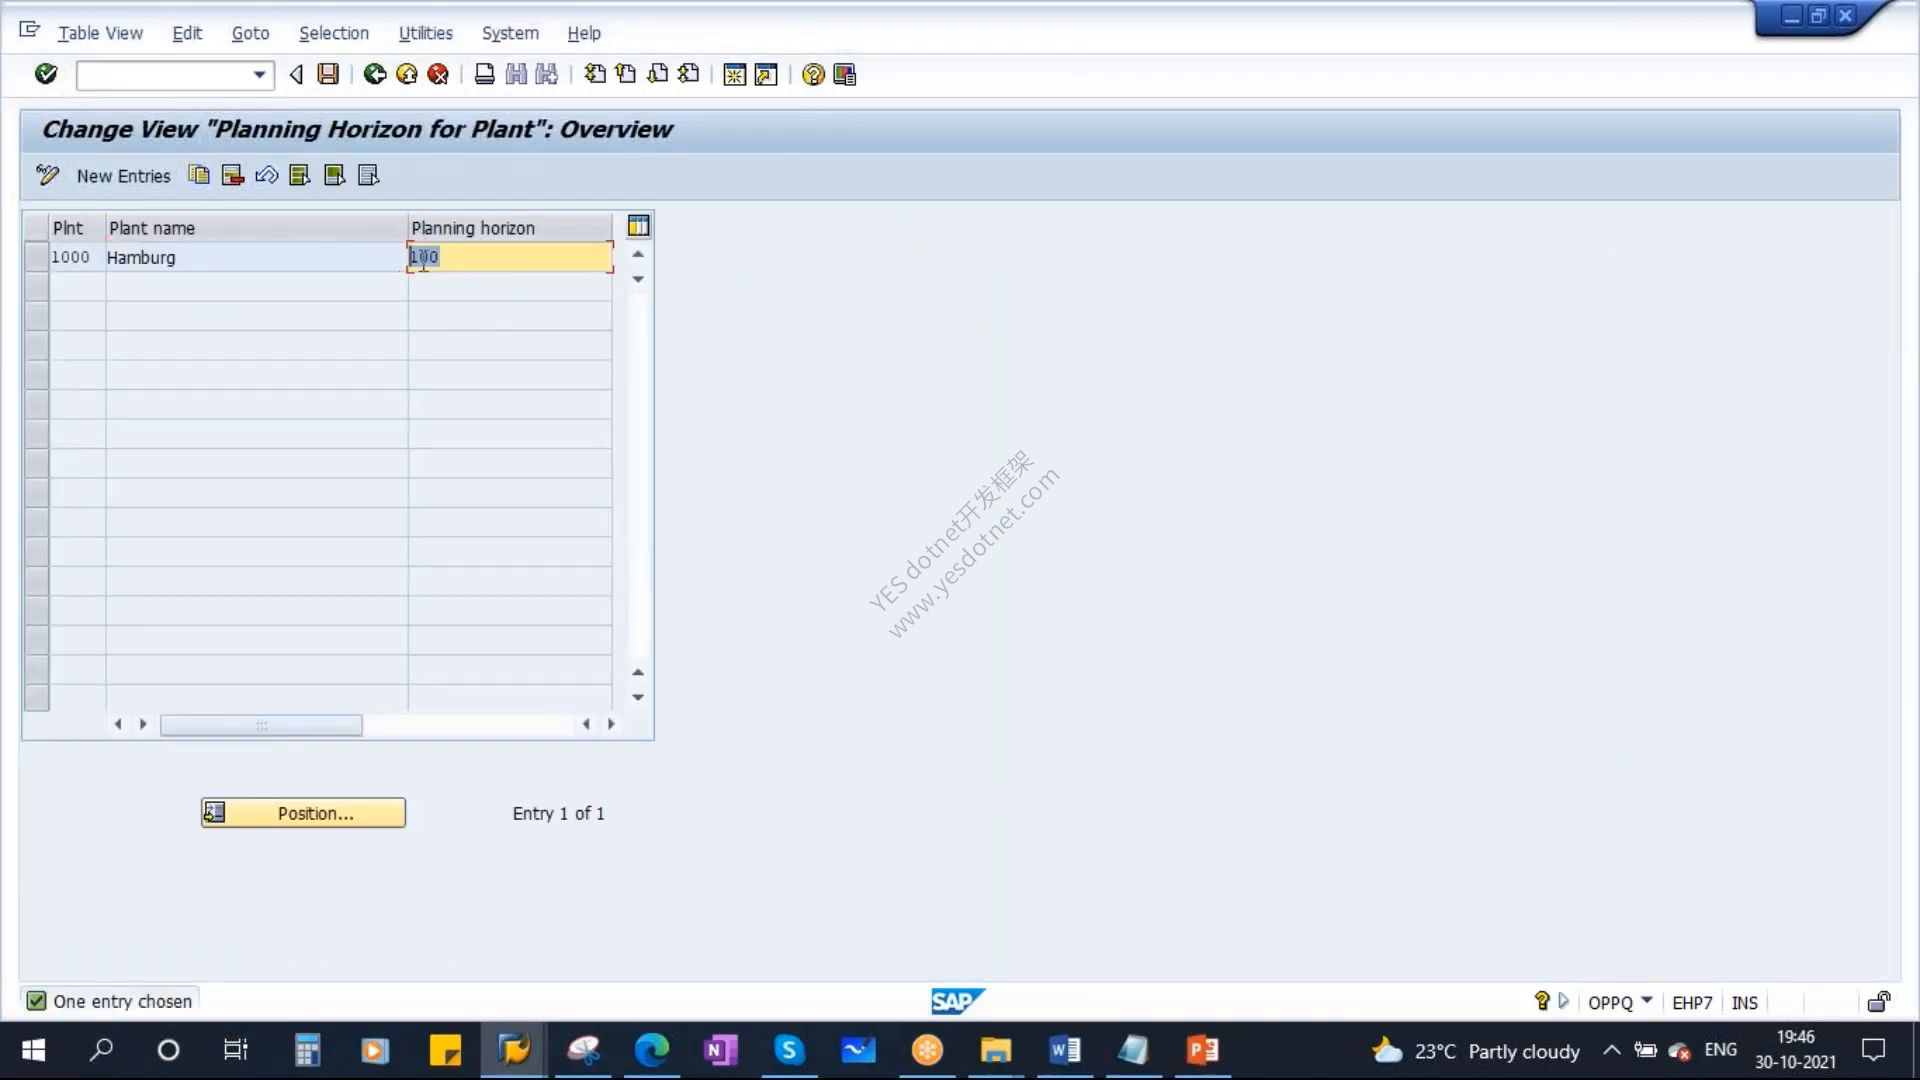Click the green Enter checkmark icon
This screenshot has width=1920, height=1080.
(x=46, y=74)
